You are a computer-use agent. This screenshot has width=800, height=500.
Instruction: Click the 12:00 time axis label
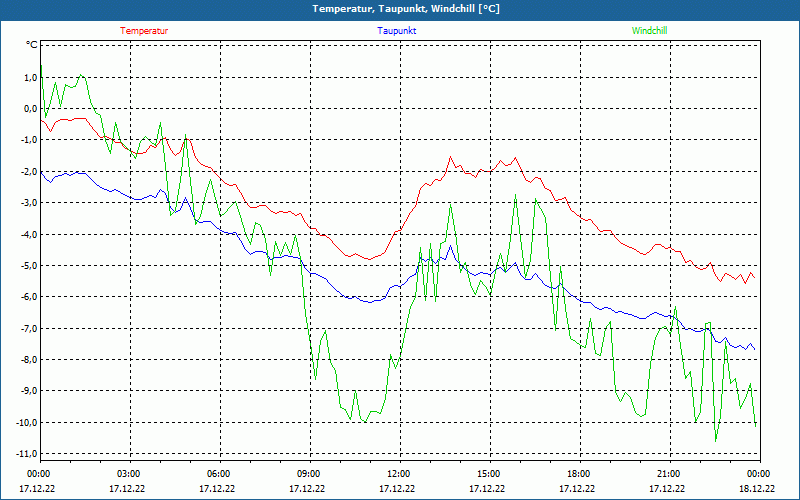400,474
